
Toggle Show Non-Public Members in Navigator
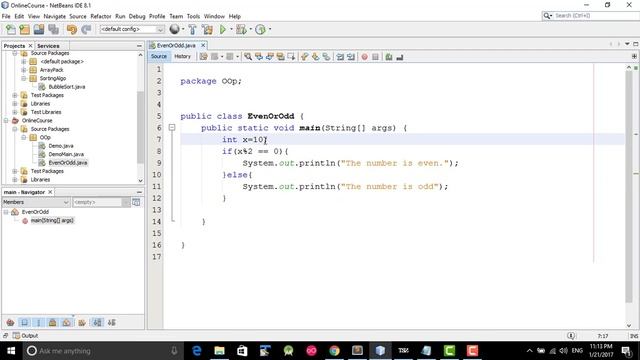click(x=52, y=322)
